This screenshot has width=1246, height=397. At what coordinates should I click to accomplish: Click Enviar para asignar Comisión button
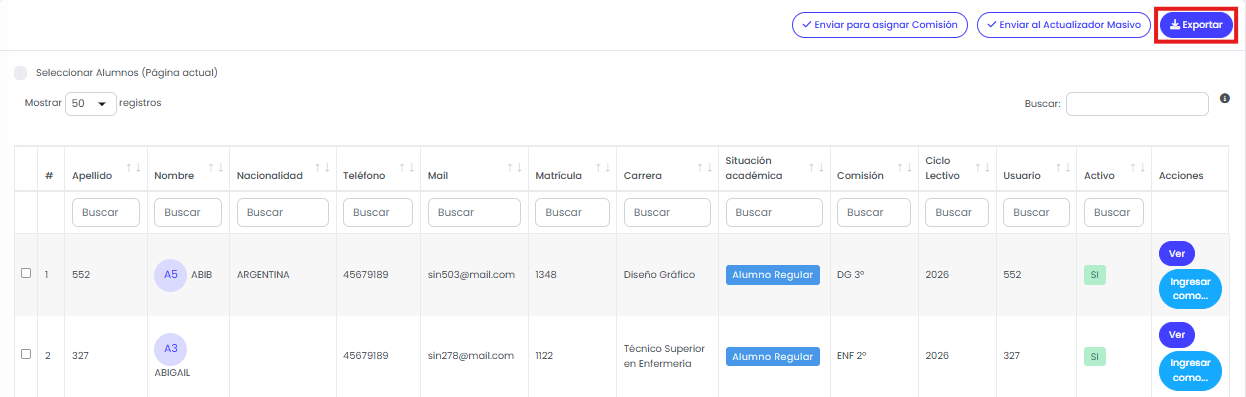(879, 25)
